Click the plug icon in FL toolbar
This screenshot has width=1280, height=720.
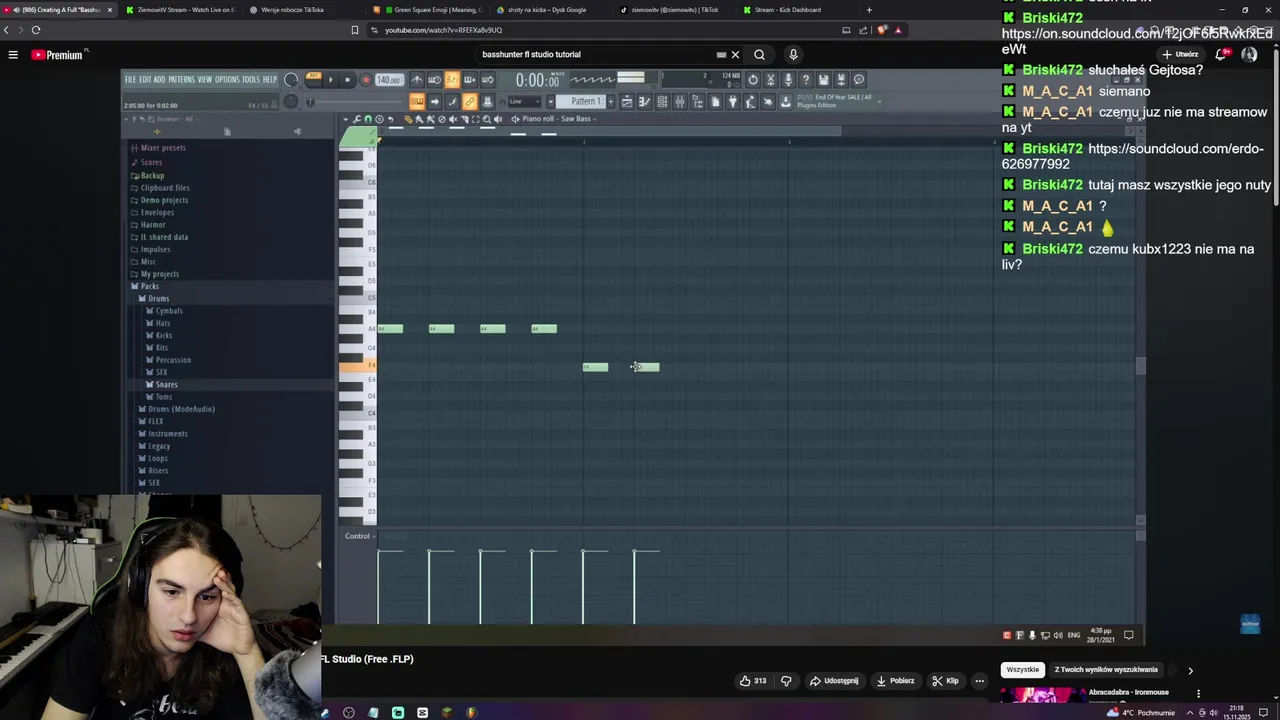tap(733, 101)
